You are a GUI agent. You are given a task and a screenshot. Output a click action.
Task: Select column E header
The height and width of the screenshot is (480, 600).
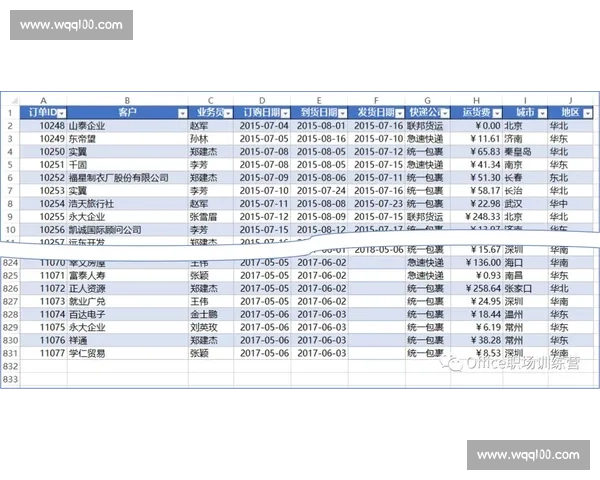click(319, 100)
